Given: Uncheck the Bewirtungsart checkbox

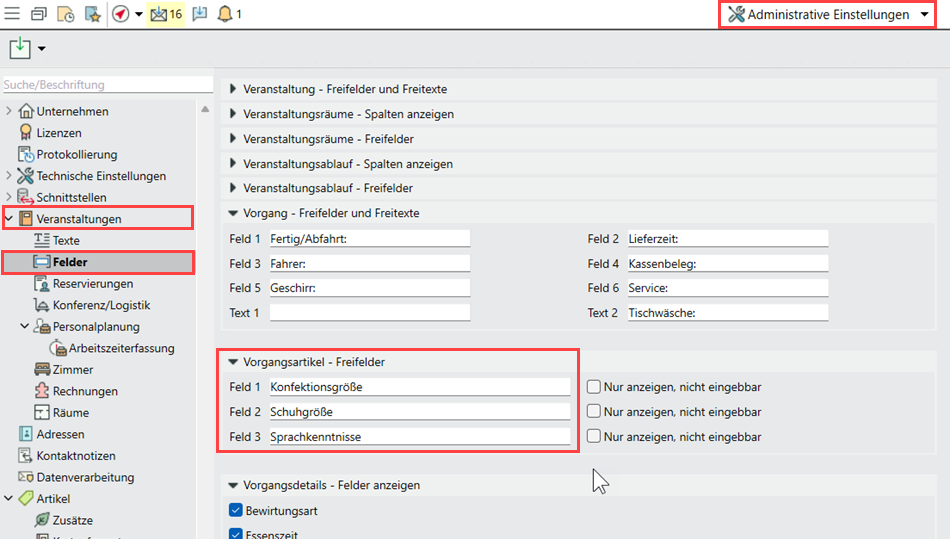Looking at the screenshot, I should [x=236, y=510].
